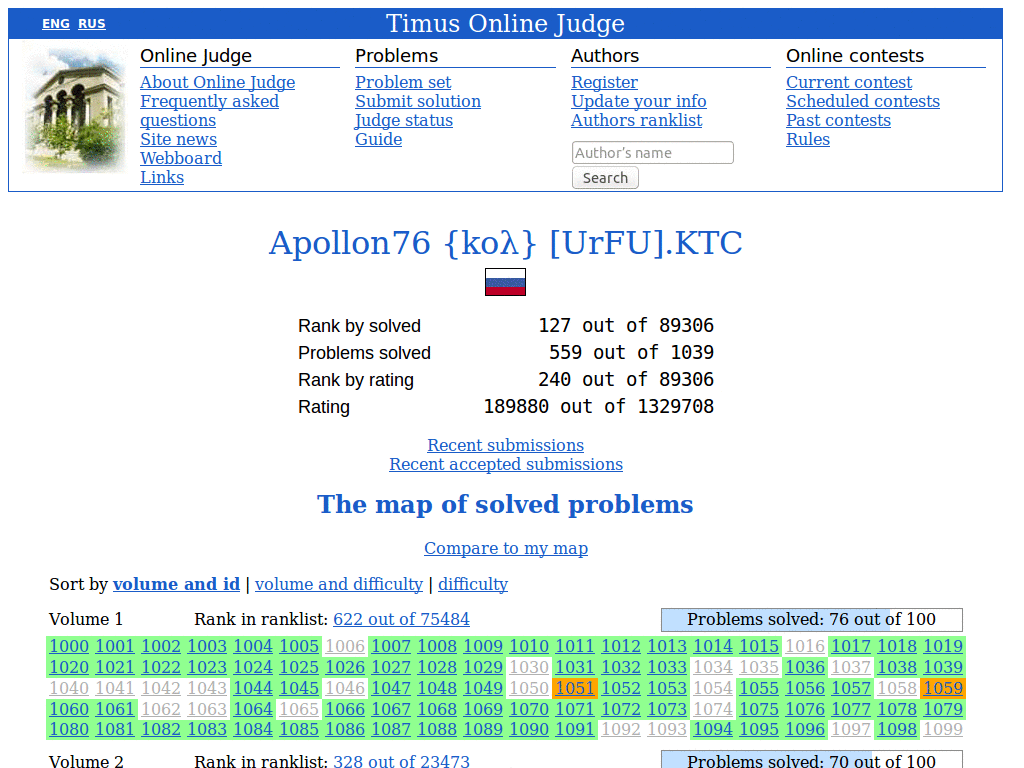Viewport: 1024px width, 768px height.
Task: Sort problems by difficulty only
Action: click(x=473, y=584)
